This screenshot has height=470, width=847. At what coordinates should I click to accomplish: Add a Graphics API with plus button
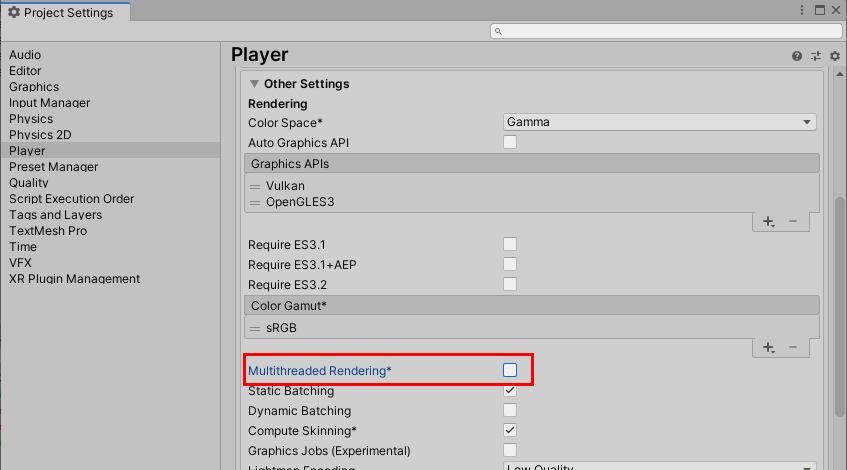pyautogui.click(x=768, y=221)
